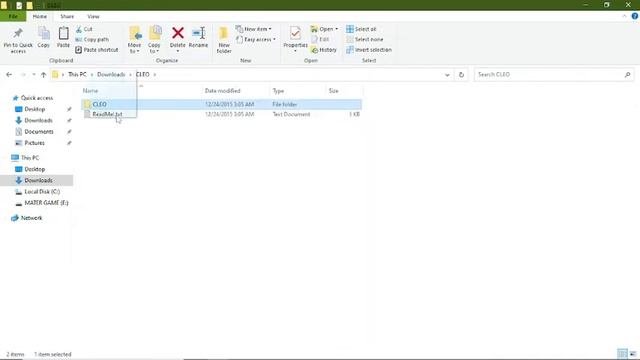Open the recent locations dropdown arrow
Screen dimensions: 640x360
(x=34, y=74)
